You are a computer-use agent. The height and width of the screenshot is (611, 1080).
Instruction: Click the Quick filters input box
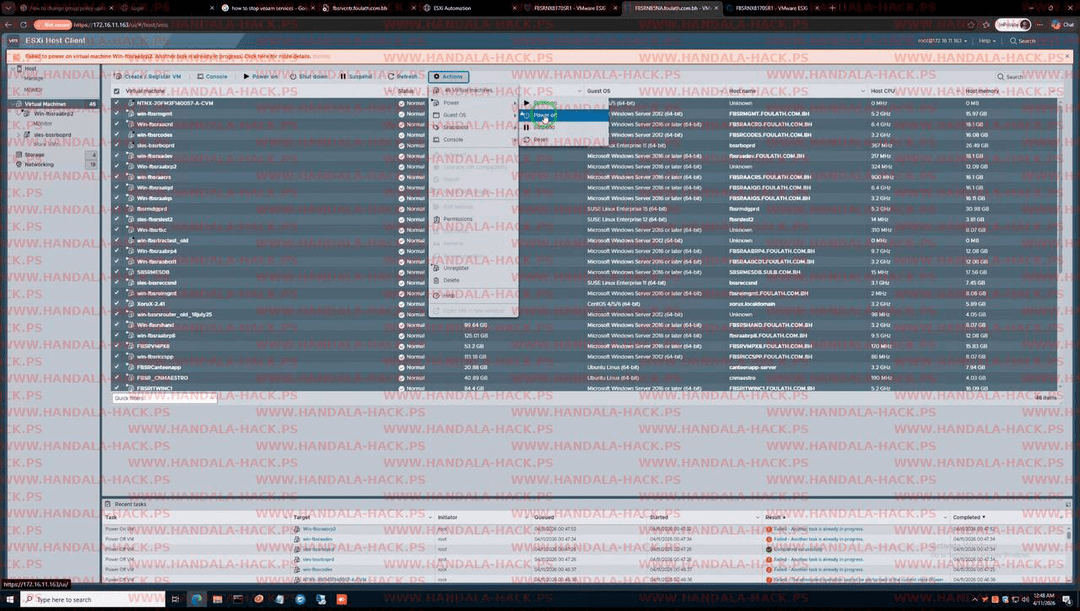point(164,398)
